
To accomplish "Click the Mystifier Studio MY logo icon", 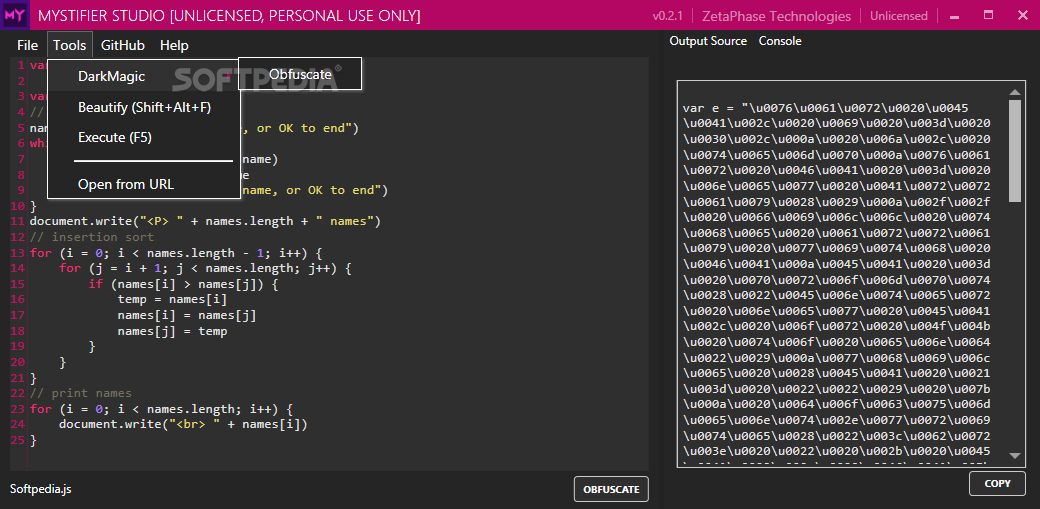I will 14,15.
